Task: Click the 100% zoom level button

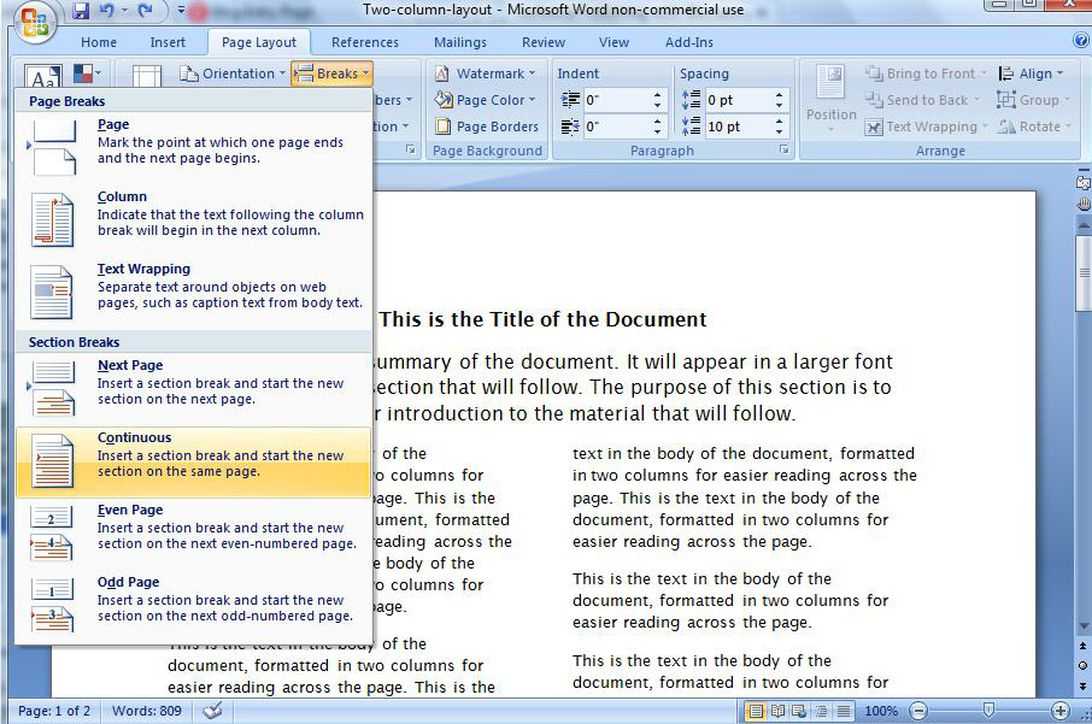Action: pos(881,711)
